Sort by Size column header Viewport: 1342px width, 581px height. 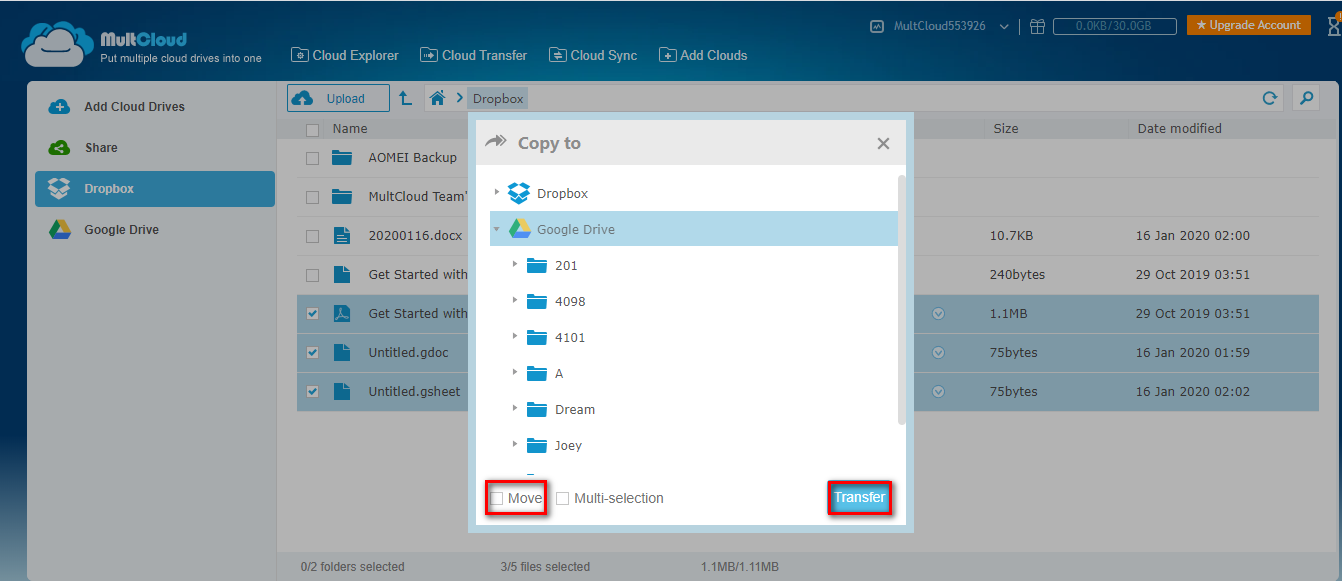click(x=1006, y=129)
